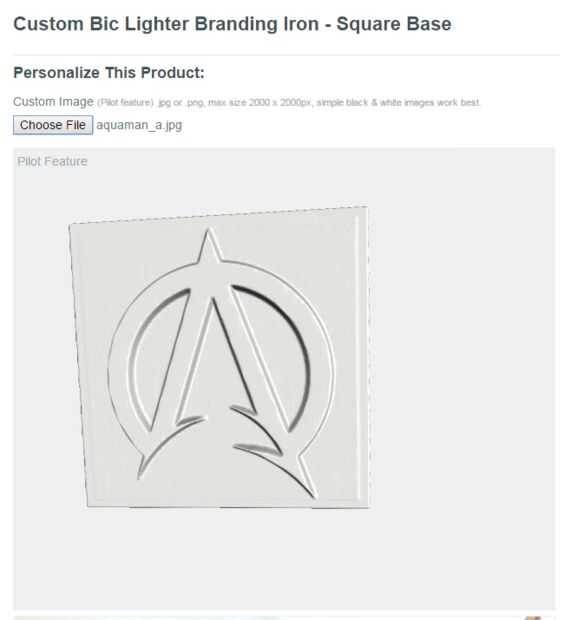Click the Choose File button
The image size is (564, 620).
pyautogui.click(x=53, y=125)
